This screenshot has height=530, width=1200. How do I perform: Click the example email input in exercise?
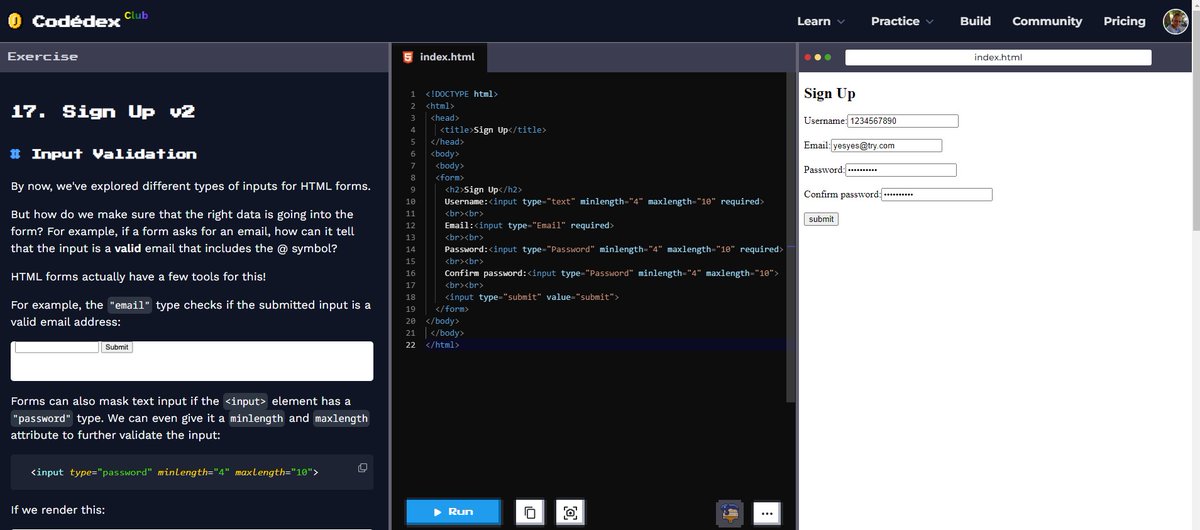coord(57,347)
